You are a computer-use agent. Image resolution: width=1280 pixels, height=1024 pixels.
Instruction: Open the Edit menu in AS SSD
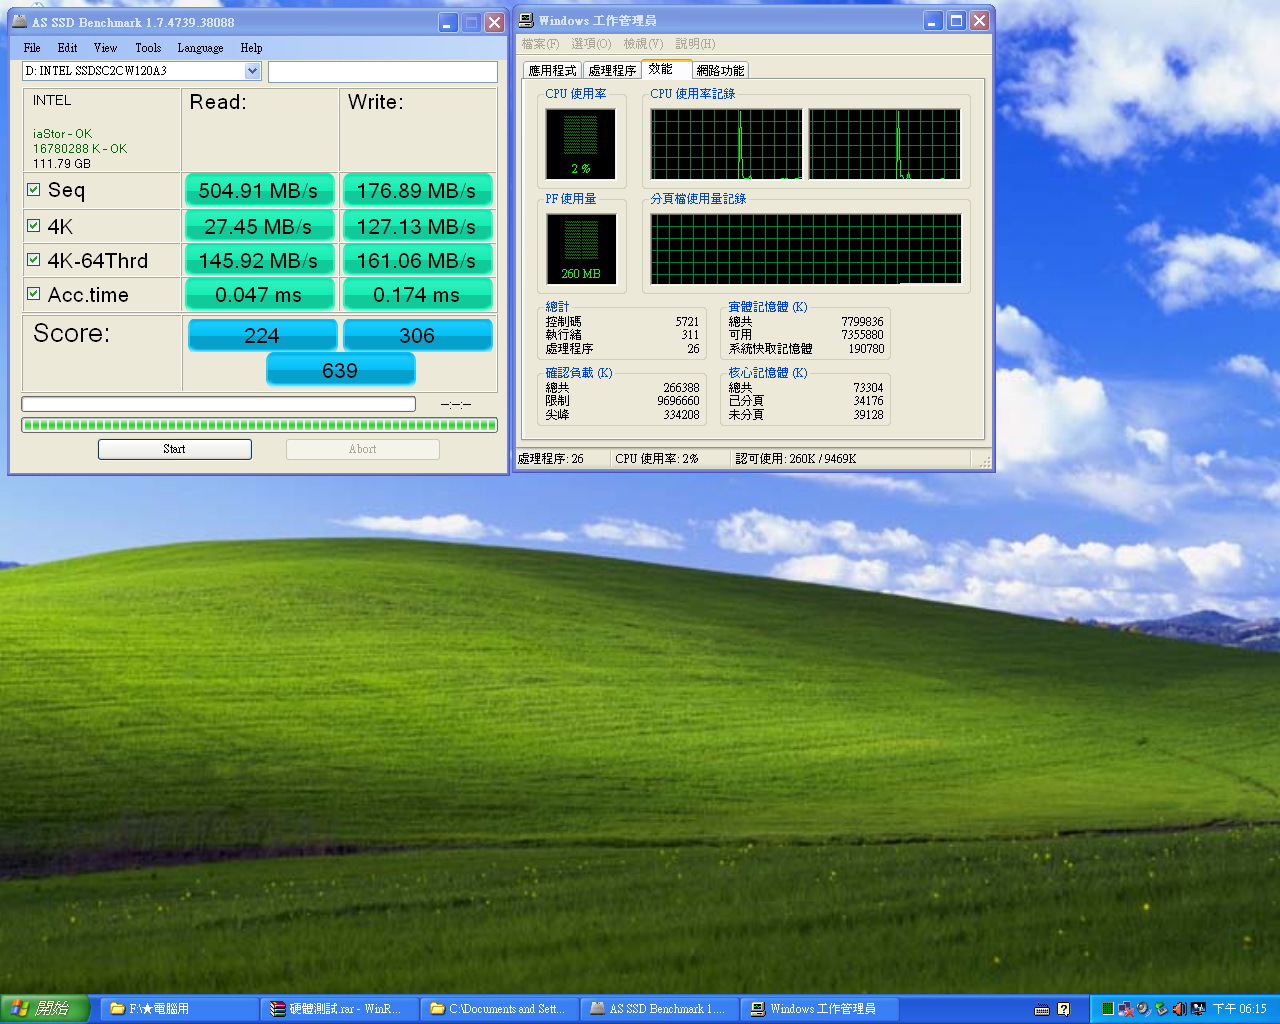[67, 48]
